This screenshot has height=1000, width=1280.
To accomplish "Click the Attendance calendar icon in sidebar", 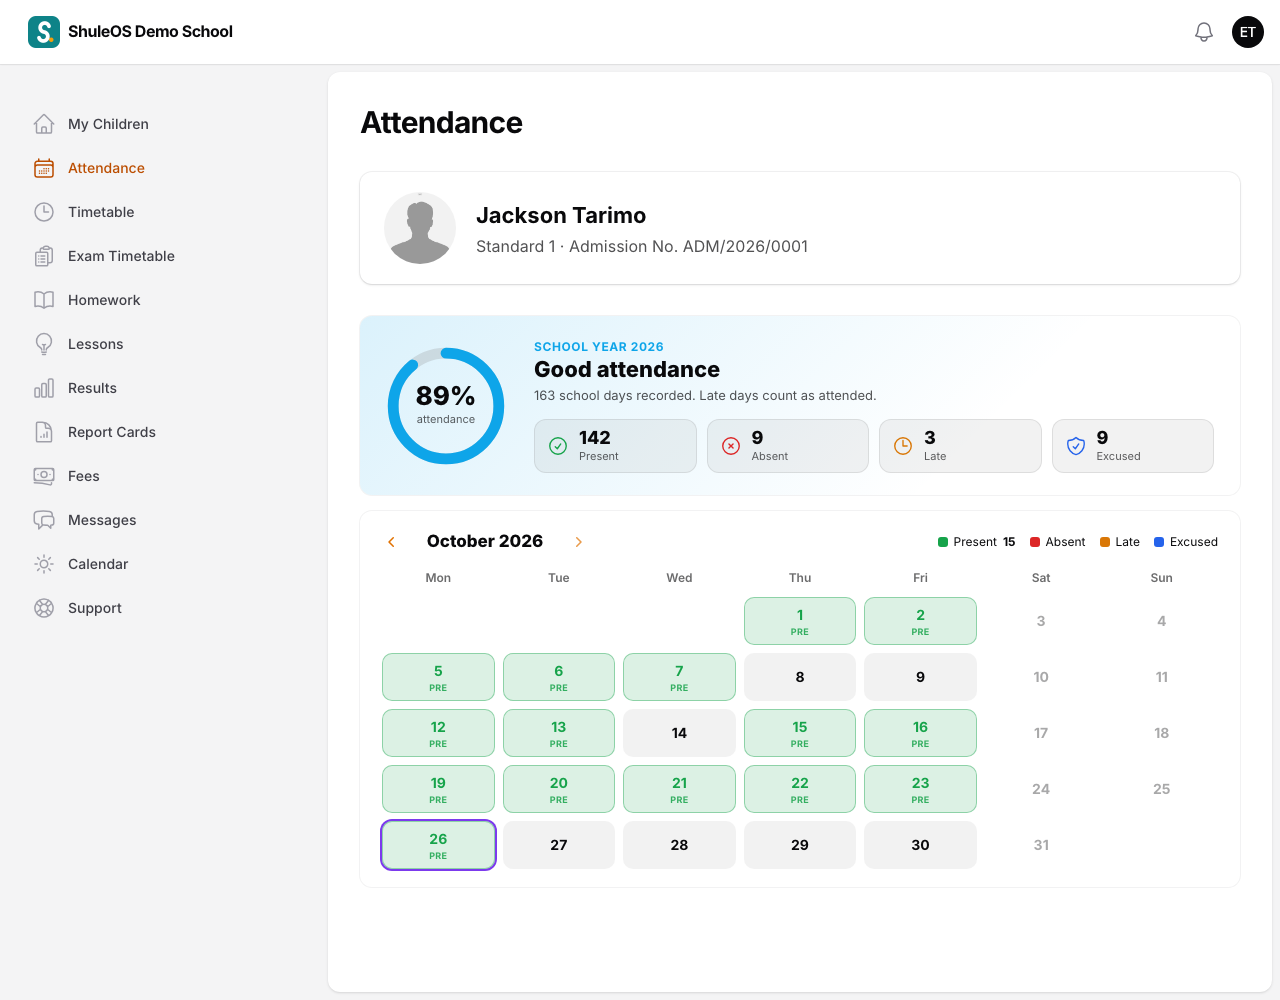I will [x=44, y=168].
